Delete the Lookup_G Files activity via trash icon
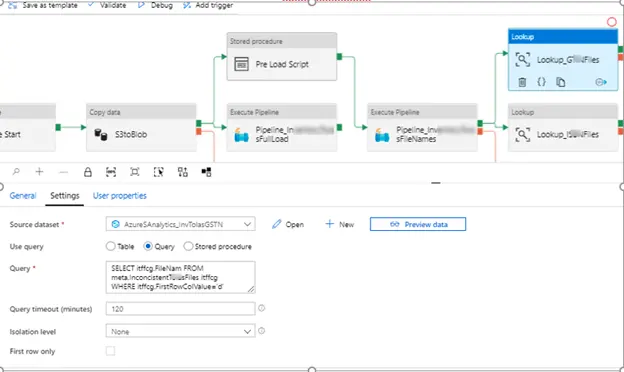624x372 pixels. (522, 82)
